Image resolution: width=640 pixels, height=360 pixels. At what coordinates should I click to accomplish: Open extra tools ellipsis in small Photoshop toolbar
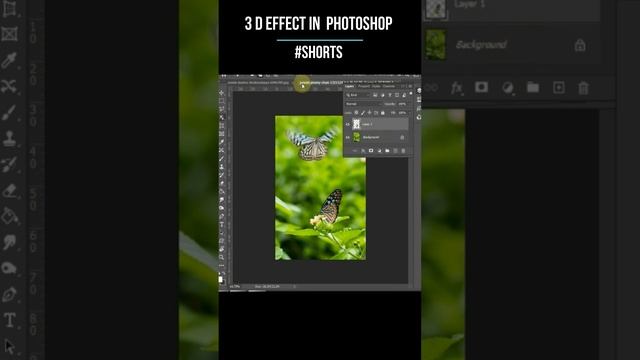tap(222, 265)
